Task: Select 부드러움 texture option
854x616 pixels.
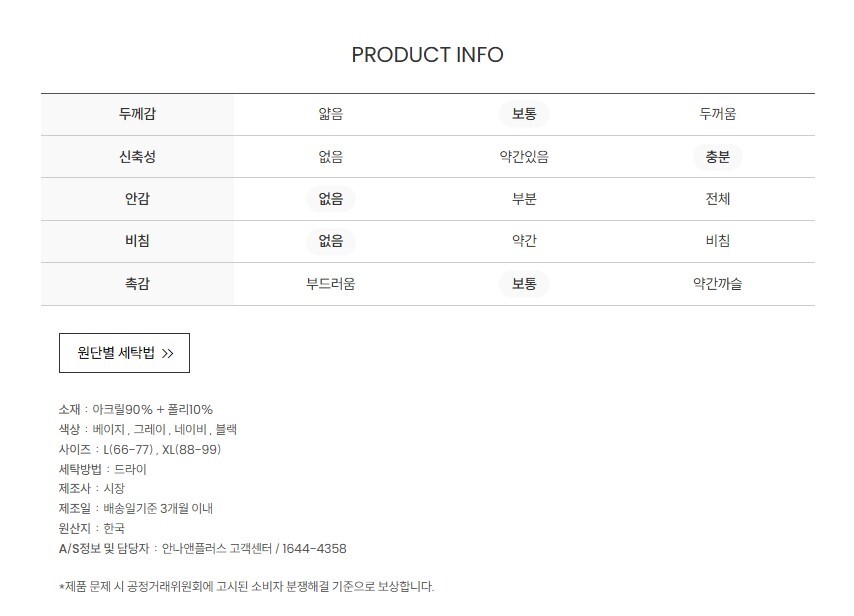Action: (330, 284)
